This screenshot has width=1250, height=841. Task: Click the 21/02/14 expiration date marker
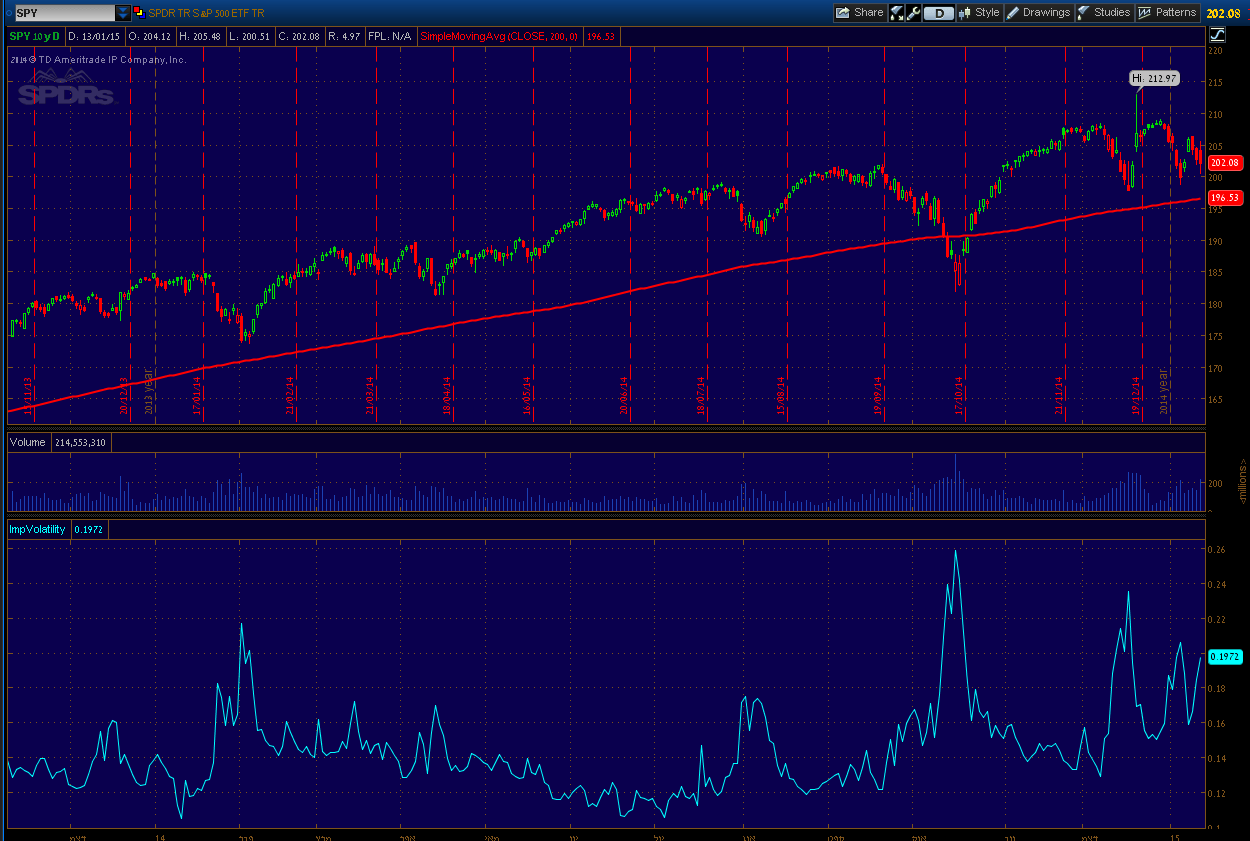click(290, 395)
